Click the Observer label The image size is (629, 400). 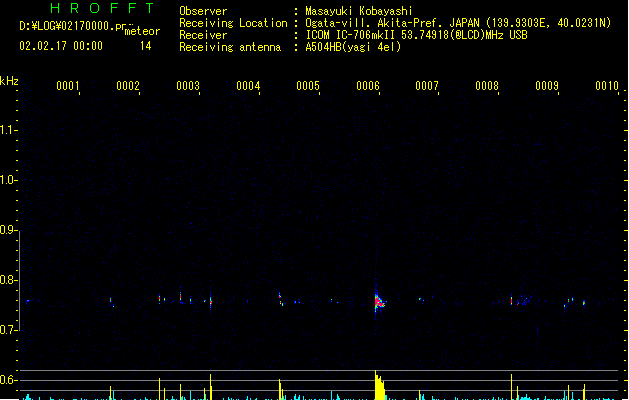pyautogui.click(x=203, y=11)
